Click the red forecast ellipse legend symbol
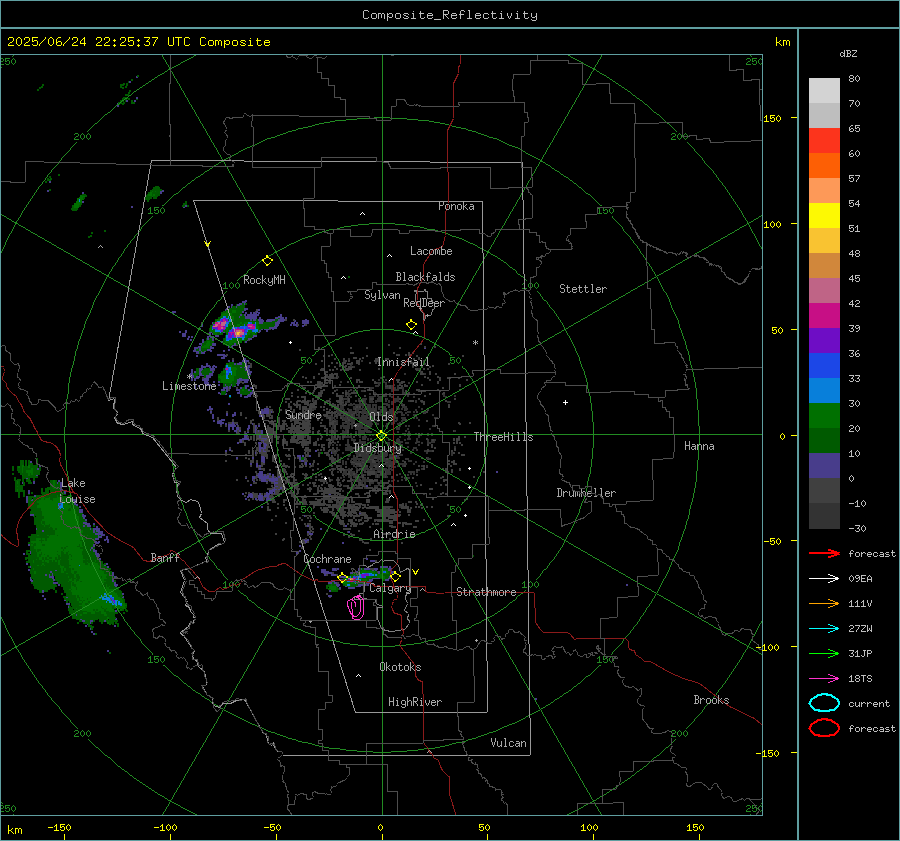This screenshot has width=900, height=841. click(824, 728)
